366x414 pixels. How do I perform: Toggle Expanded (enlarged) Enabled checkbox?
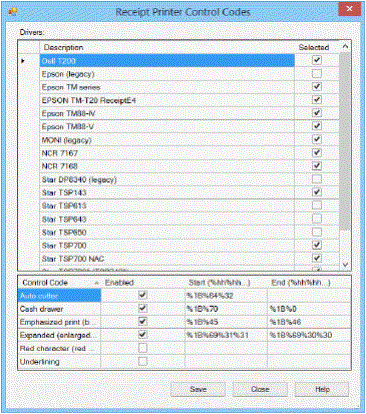coord(143,335)
